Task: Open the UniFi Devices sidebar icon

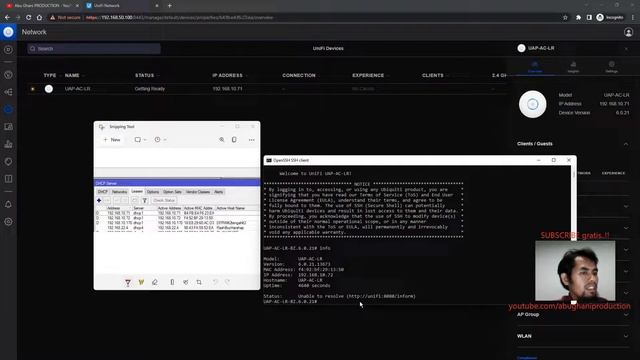Action: click(x=8, y=109)
